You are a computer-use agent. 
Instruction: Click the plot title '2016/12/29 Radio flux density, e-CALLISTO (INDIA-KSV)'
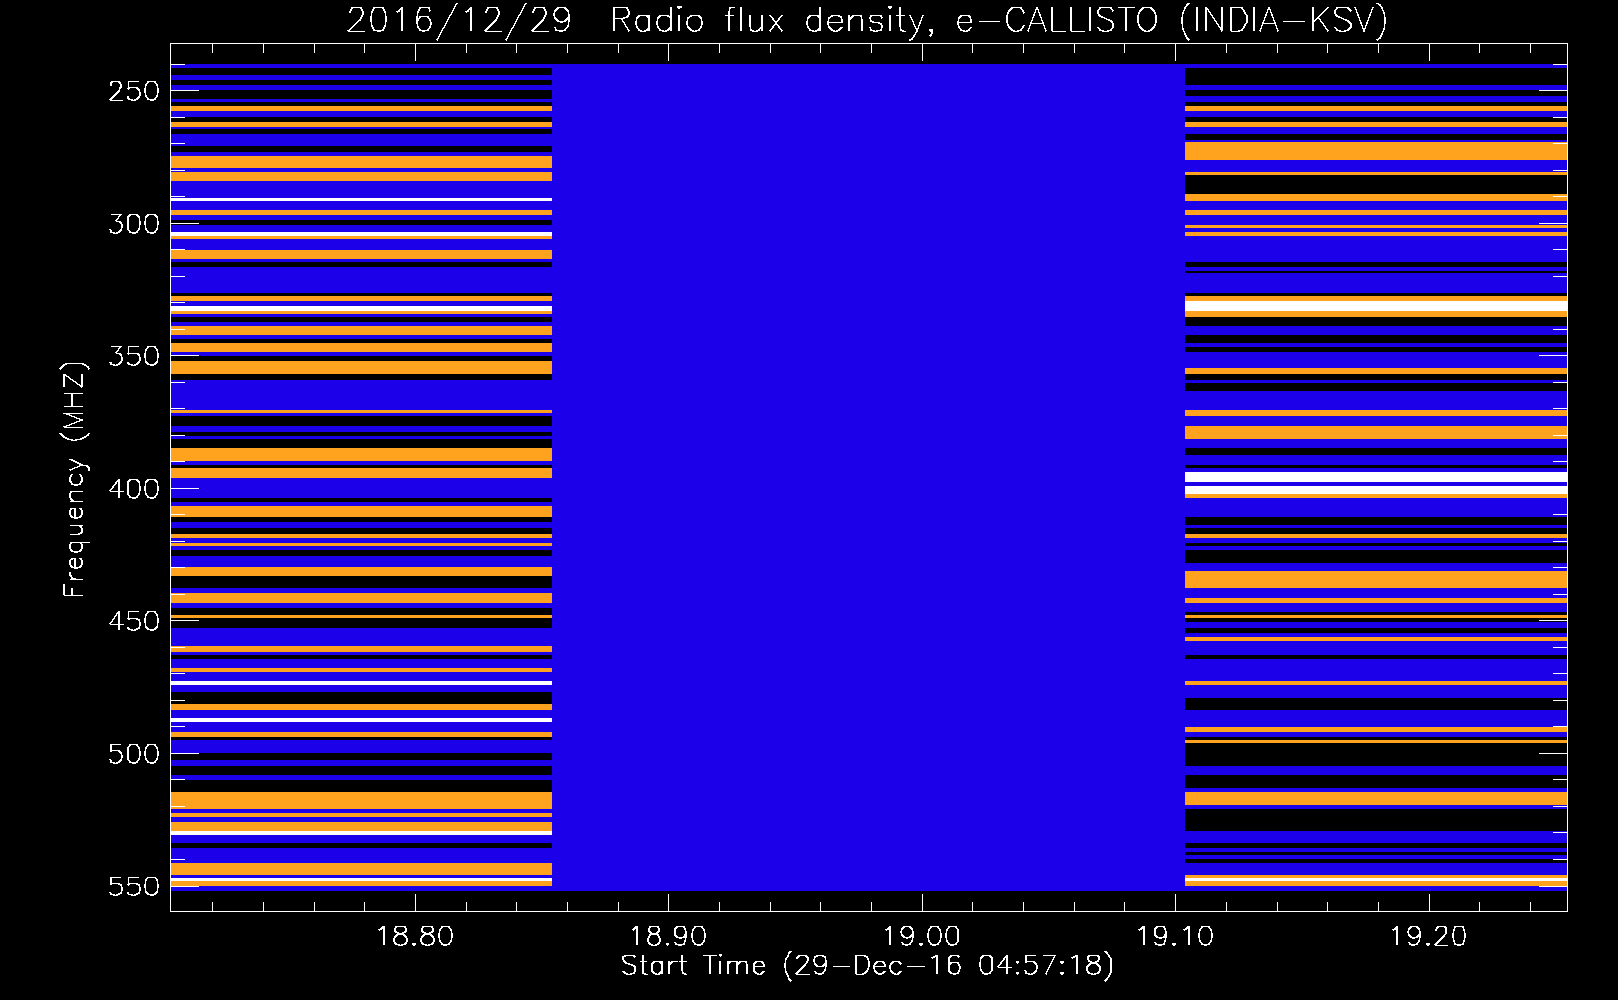866,20
